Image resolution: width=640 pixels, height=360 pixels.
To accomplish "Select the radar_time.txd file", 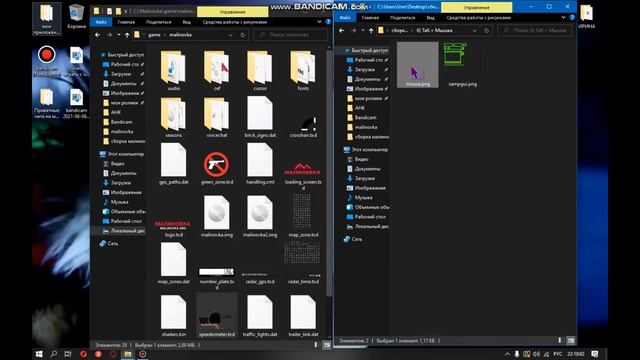I will 303,263.
